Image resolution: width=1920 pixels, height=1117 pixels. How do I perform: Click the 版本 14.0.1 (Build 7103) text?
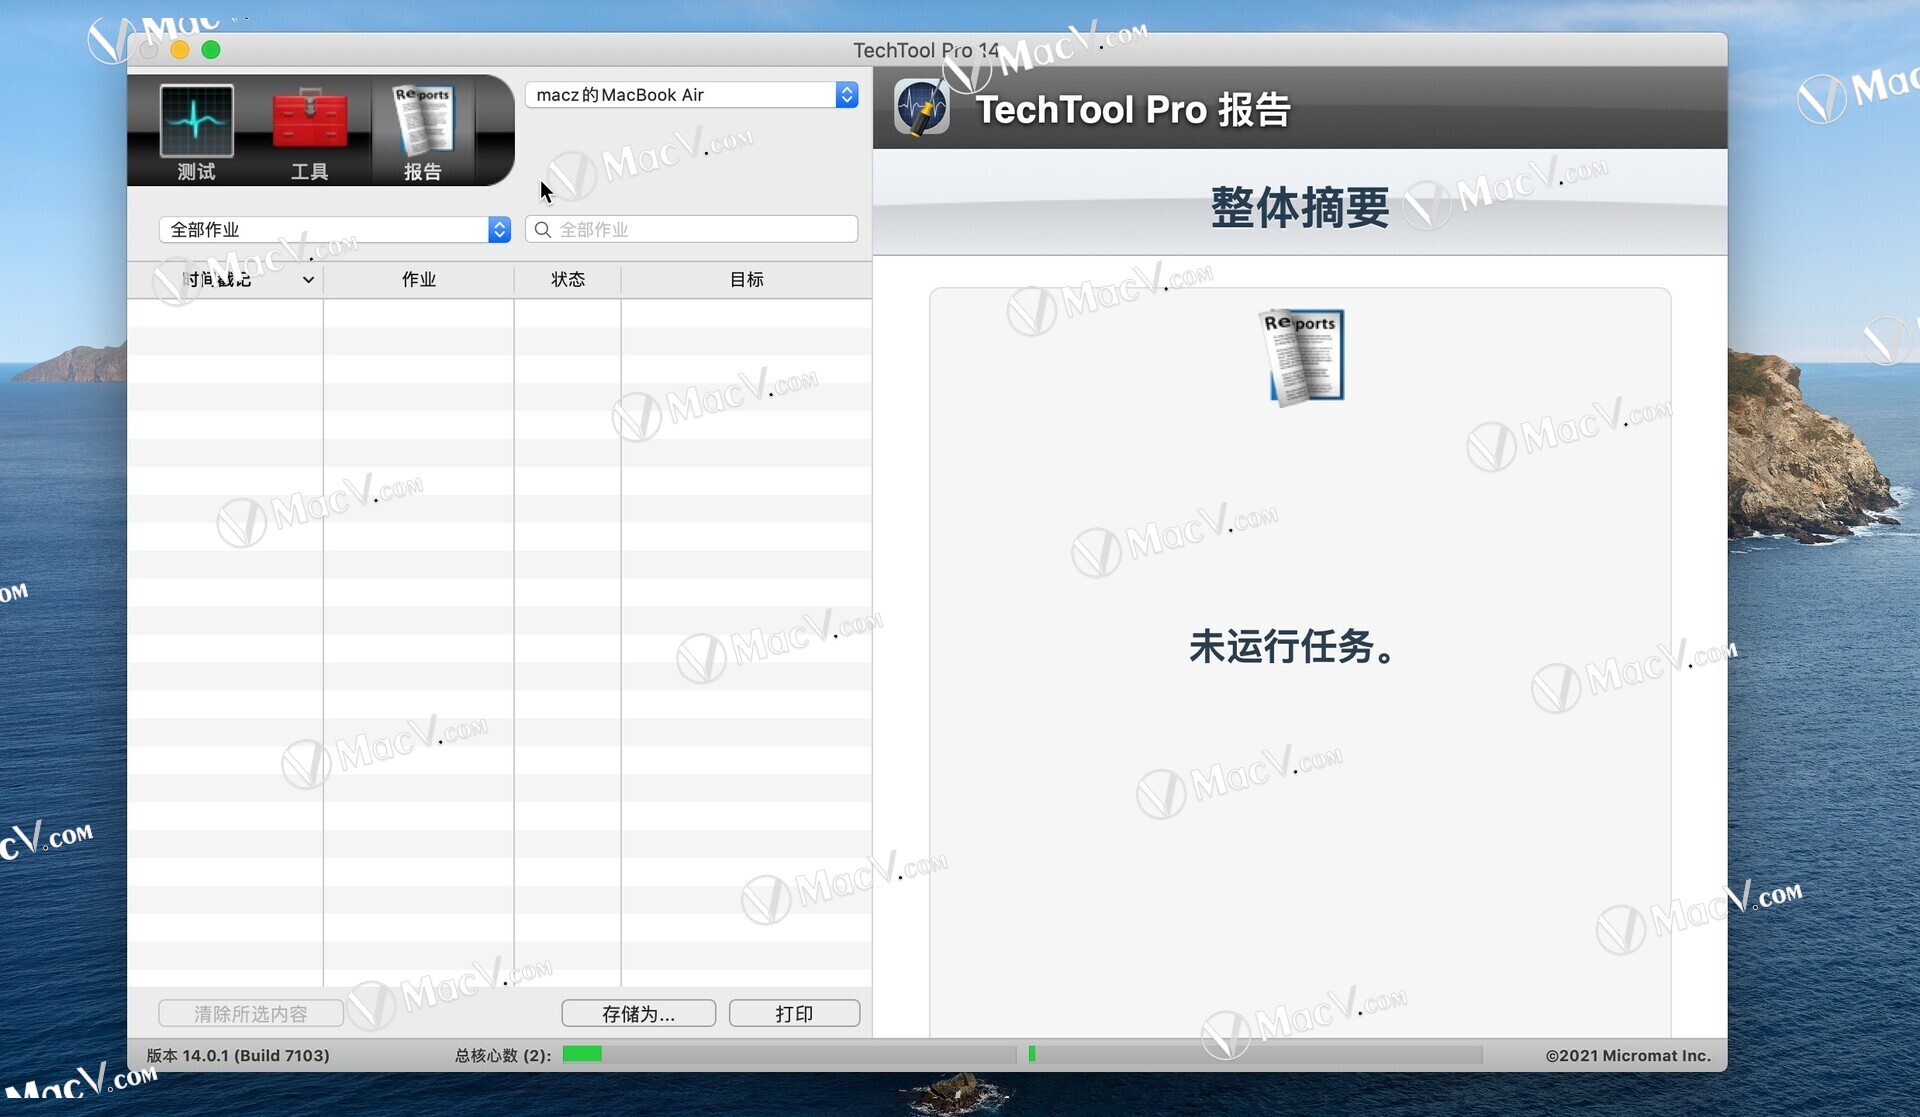pyautogui.click(x=238, y=1056)
